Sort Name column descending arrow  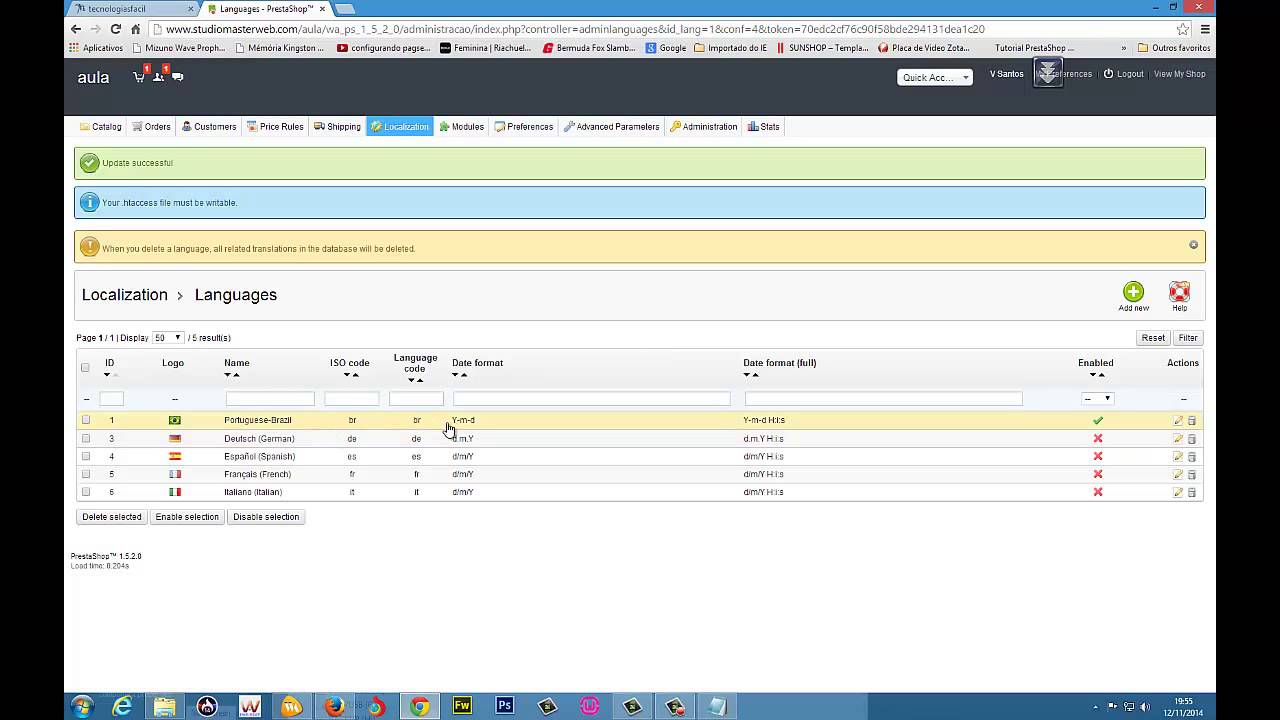tap(227, 375)
